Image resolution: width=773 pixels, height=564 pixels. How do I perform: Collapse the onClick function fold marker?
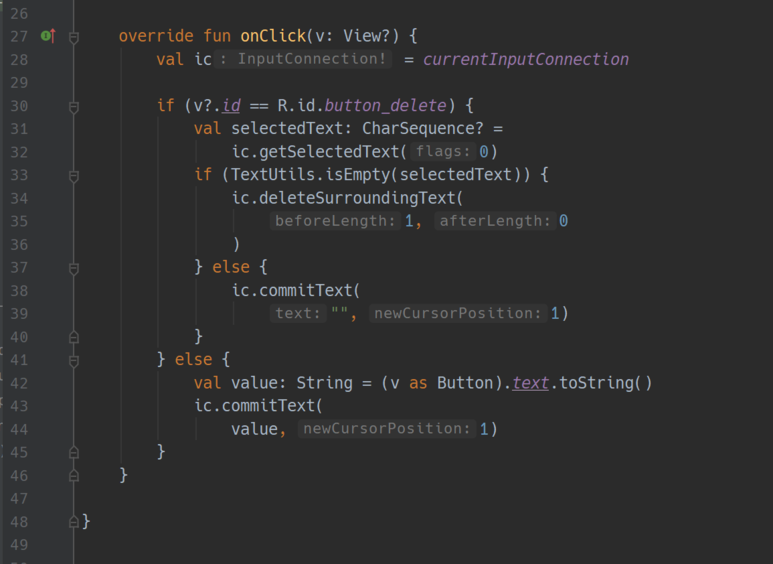tap(74, 37)
